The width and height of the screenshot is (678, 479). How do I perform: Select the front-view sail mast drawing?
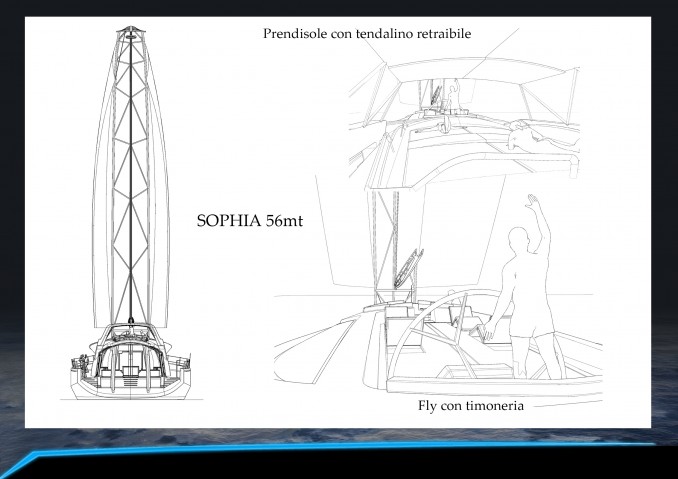(131, 176)
